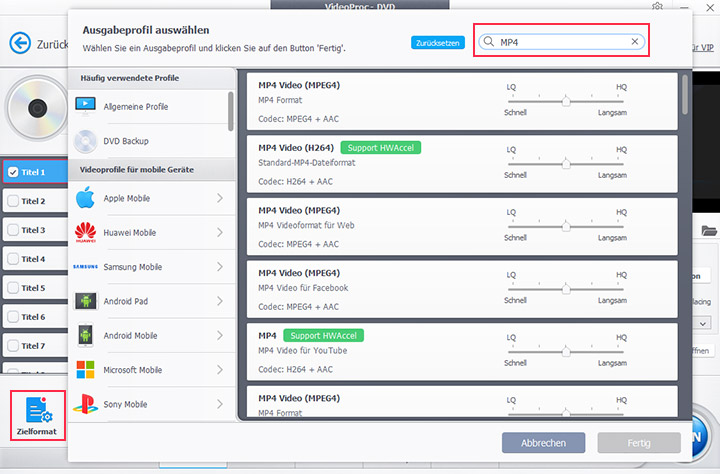The height and width of the screenshot is (474, 720).
Task: Select the DVD Backup disc icon
Action: pos(85,141)
